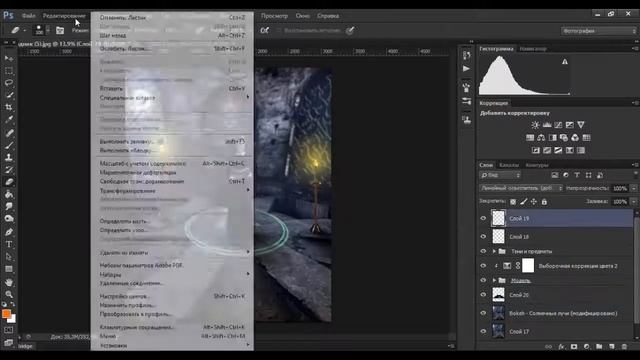Hide the Выборочная коррекция цвета 2 layer
This screenshot has width=640, height=360.
pos(483,266)
